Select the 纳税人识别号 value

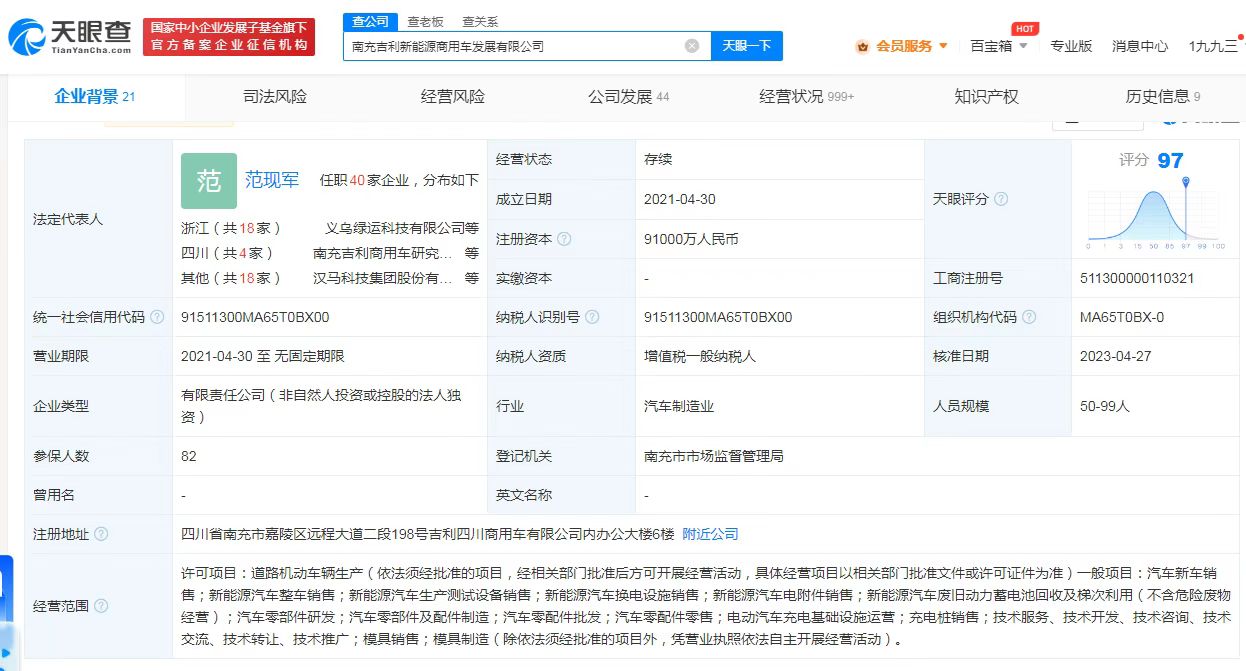click(x=718, y=317)
